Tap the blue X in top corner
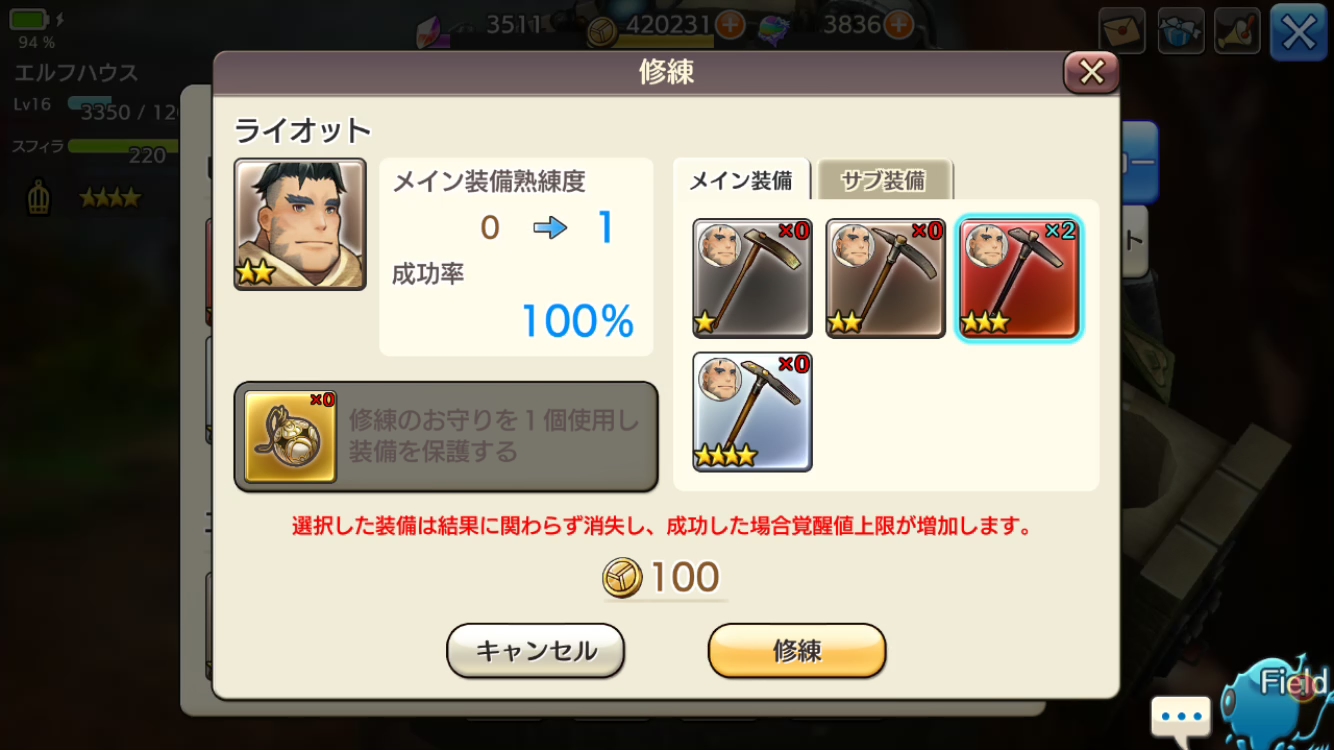 pos(1298,32)
